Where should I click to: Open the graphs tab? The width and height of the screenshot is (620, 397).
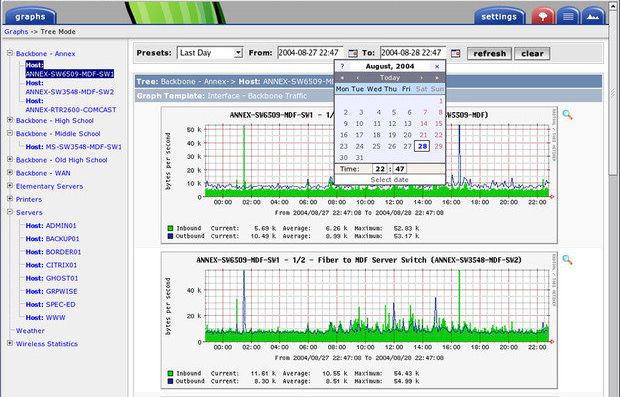pos(30,17)
